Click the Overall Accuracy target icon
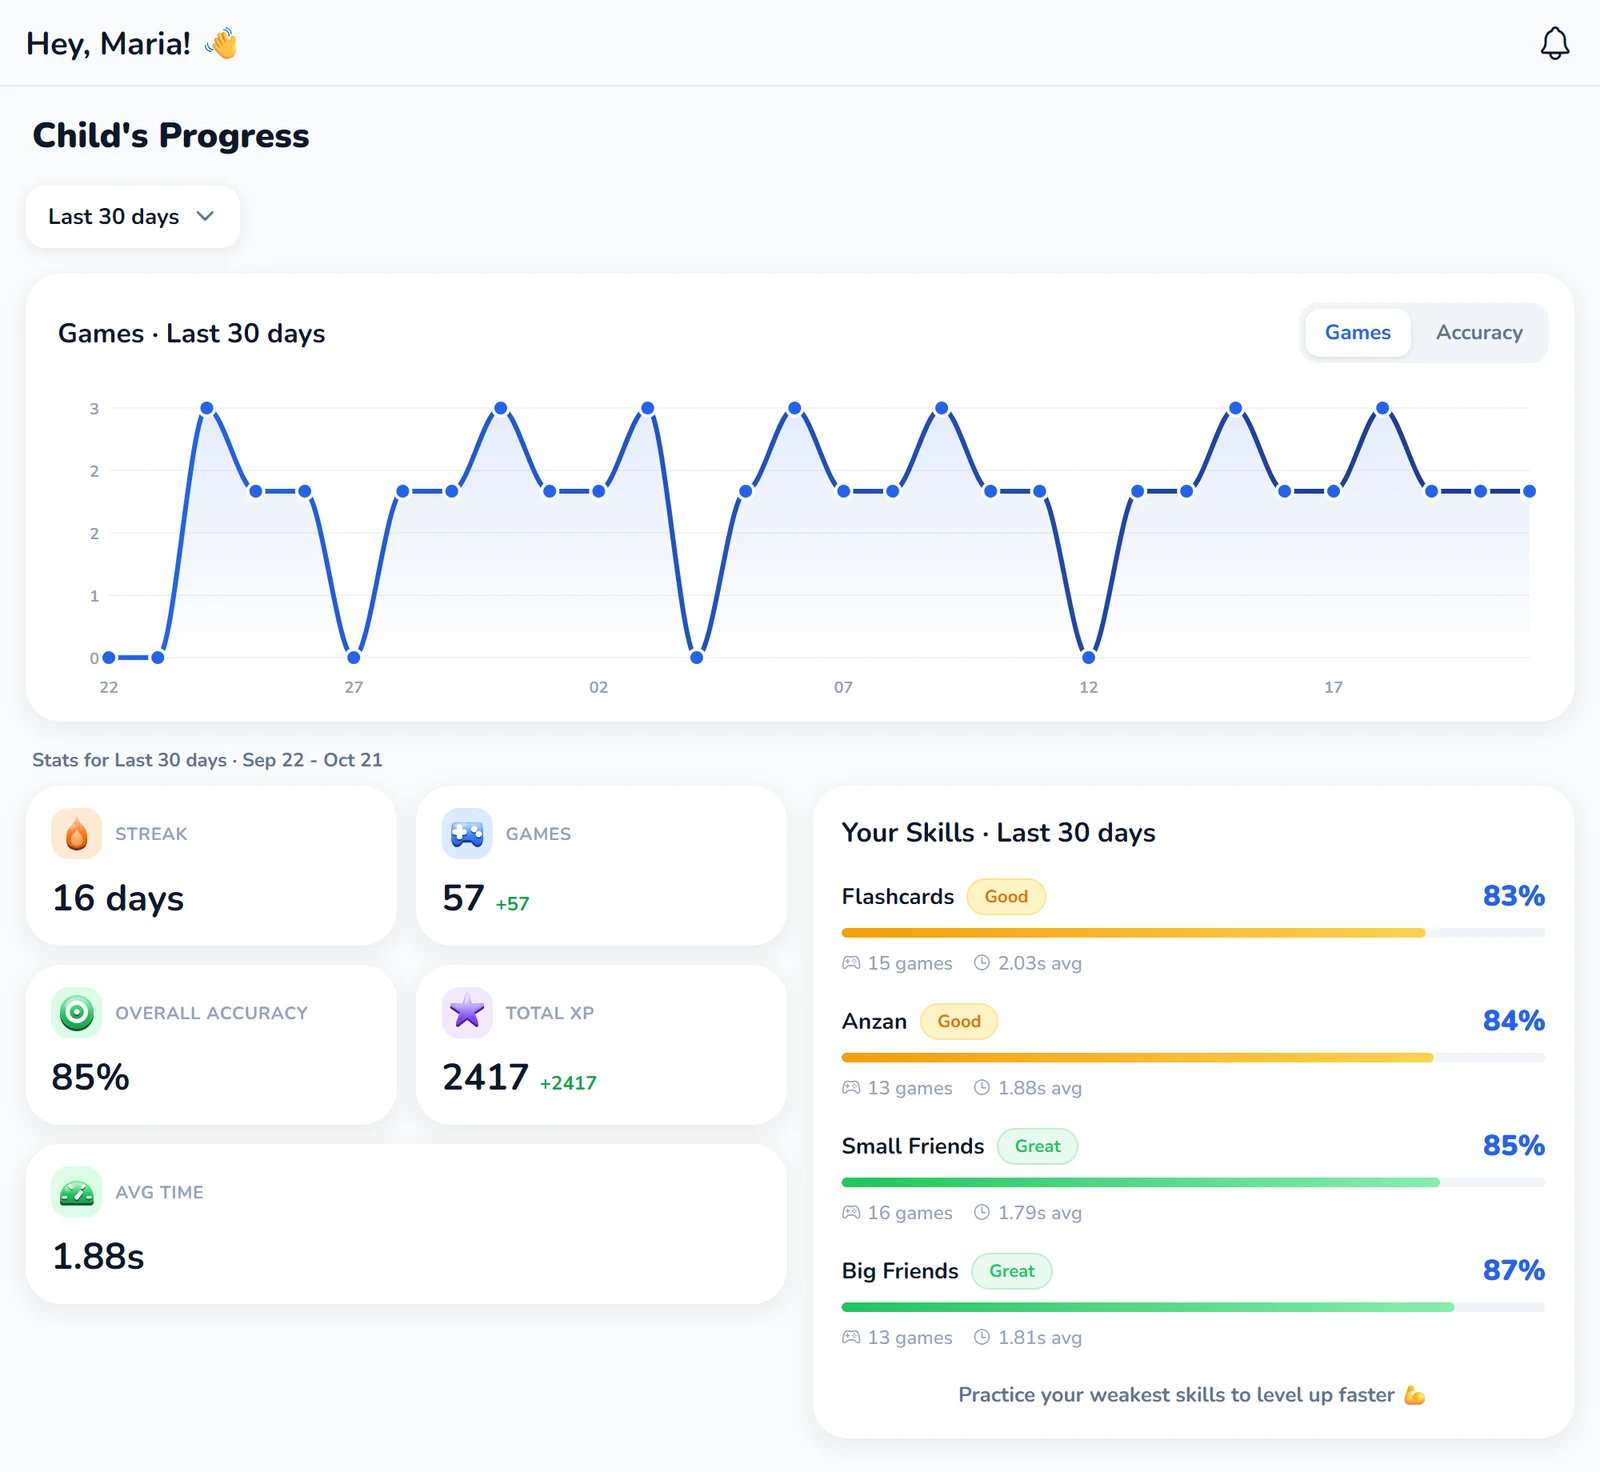The image size is (1600, 1472). coord(77,1012)
